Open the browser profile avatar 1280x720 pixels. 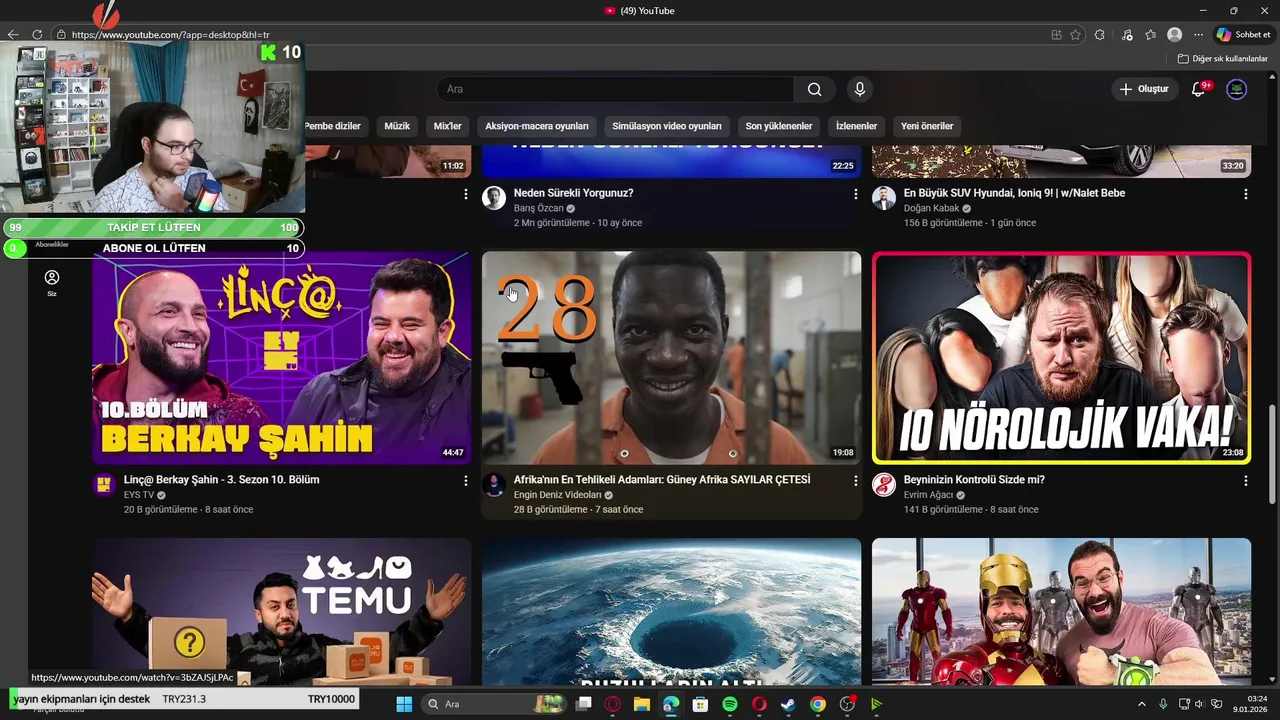tap(1174, 34)
